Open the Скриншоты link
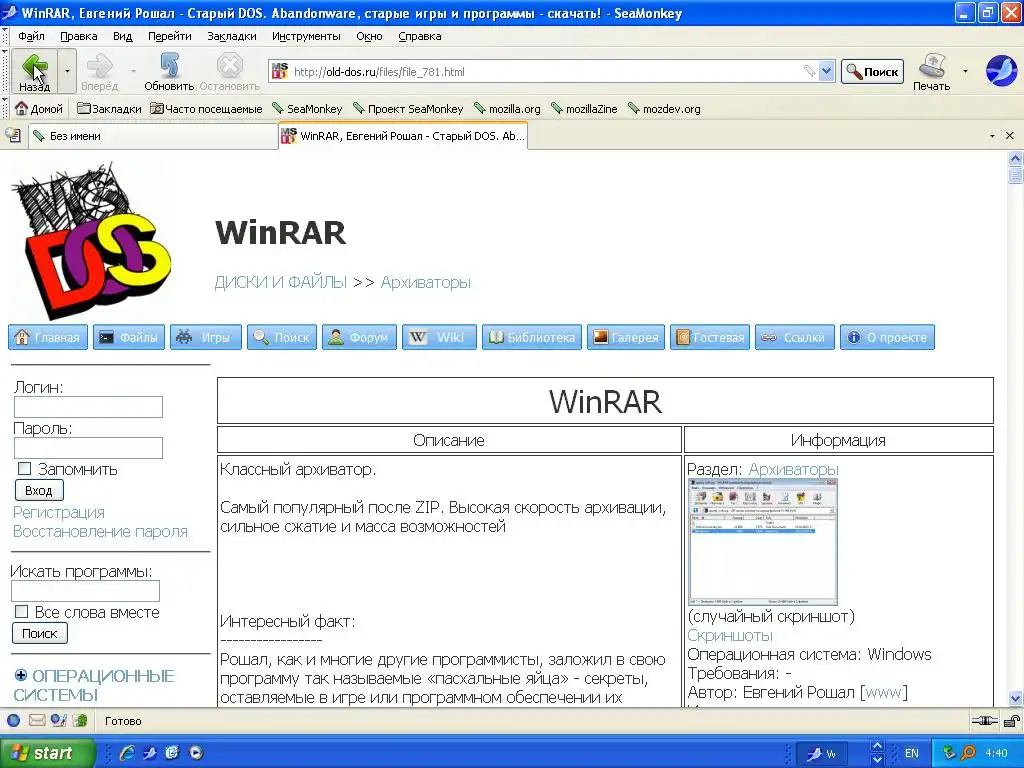Viewport: 1024px width, 768px height. [x=730, y=635]
